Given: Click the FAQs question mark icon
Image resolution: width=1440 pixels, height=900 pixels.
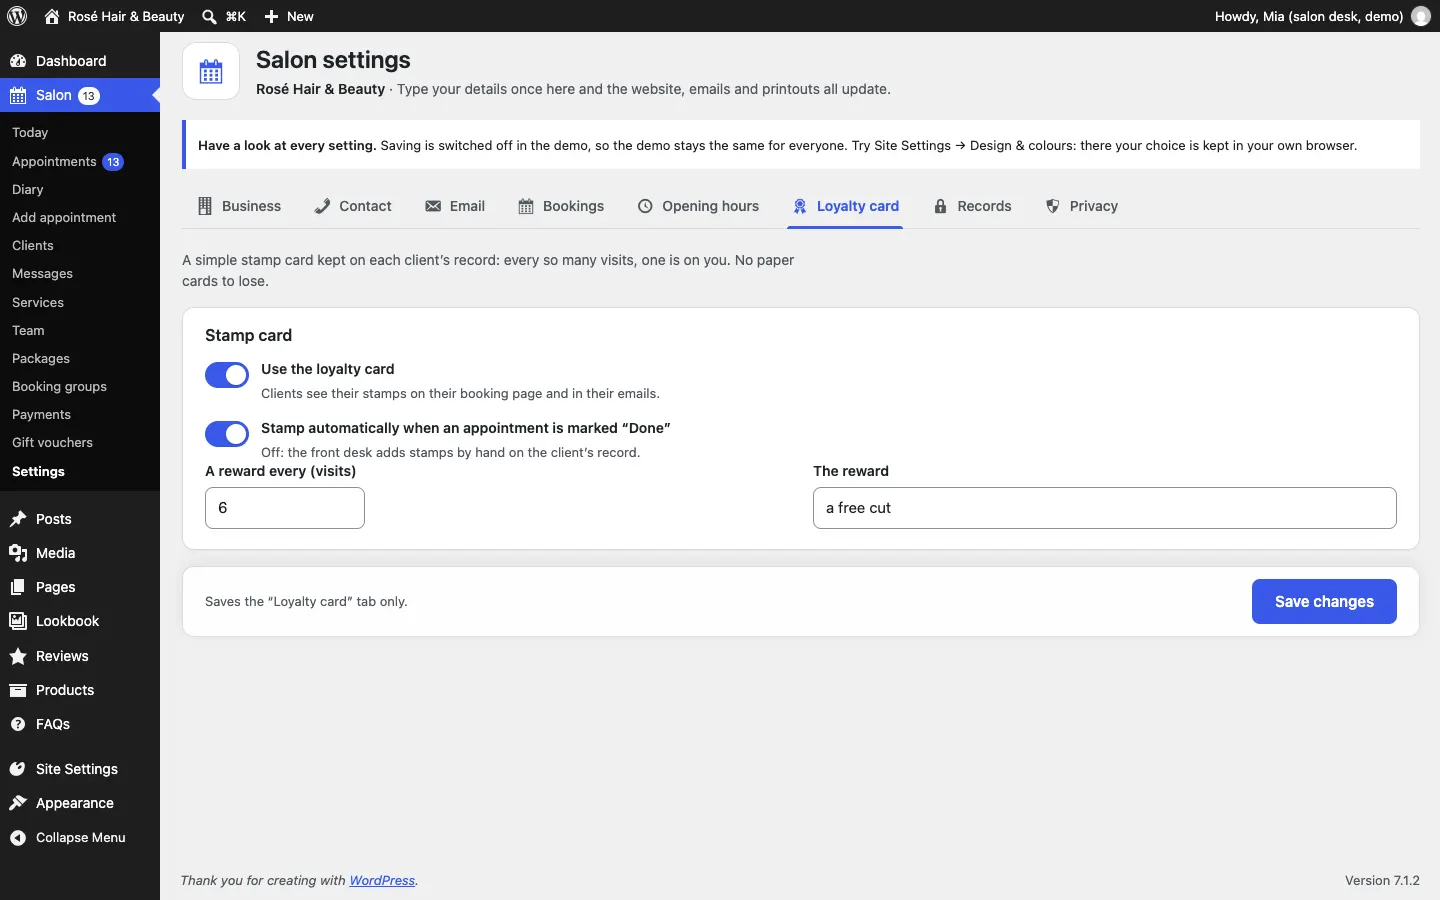Looking at the screenshot, I should tap(18, 724).
